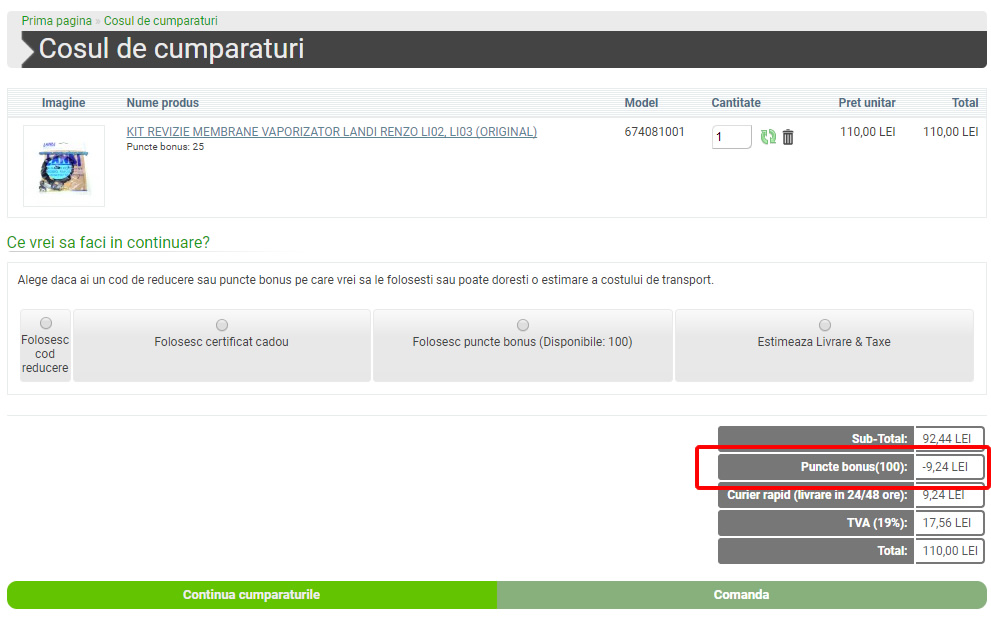Select the Folosesc certificat cadou option

click(x=222, y=326)
